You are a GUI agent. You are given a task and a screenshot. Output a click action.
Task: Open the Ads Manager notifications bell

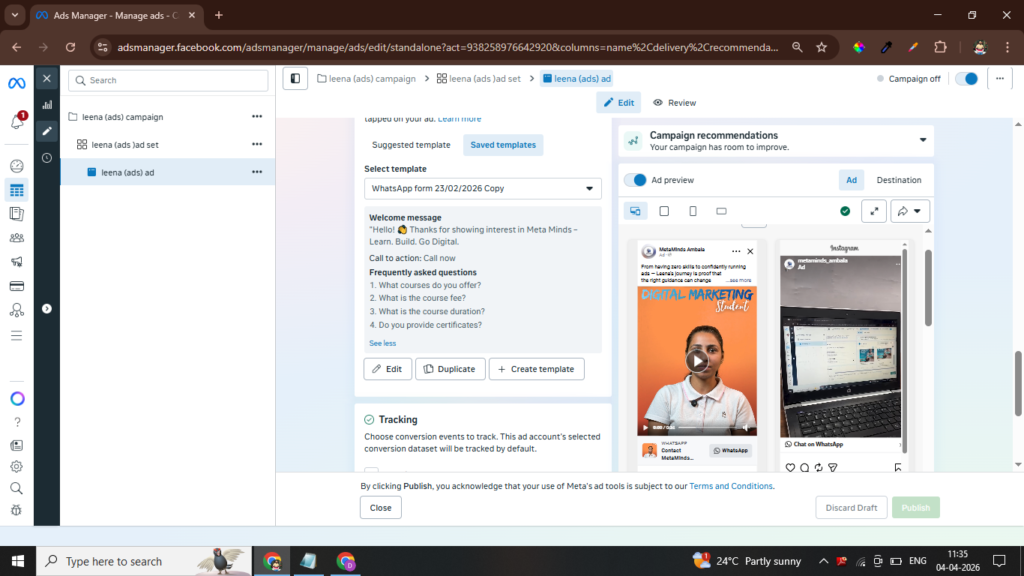[17, 121]
